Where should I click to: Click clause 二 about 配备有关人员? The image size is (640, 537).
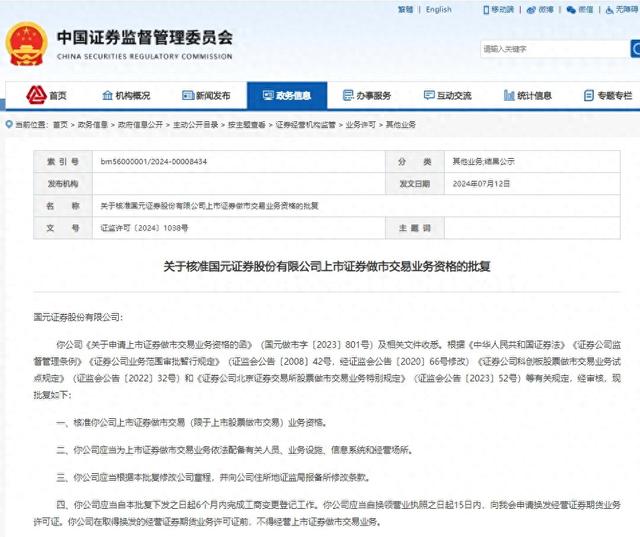pyautogui.click(x=235, y=450)
